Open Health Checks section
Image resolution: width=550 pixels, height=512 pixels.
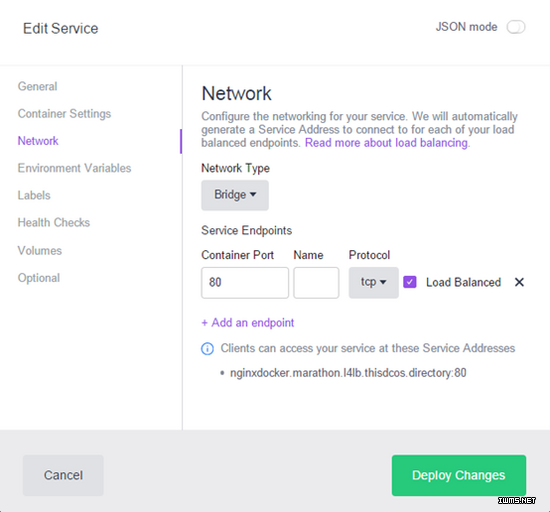pyautogui.click(x=54, y=223)
